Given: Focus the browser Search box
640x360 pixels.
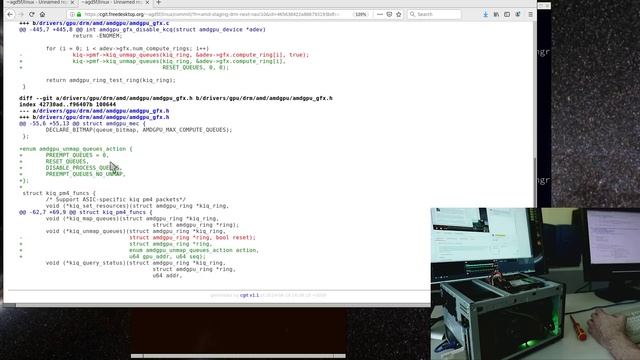Looking at the screenshot, I should (434, 14).
